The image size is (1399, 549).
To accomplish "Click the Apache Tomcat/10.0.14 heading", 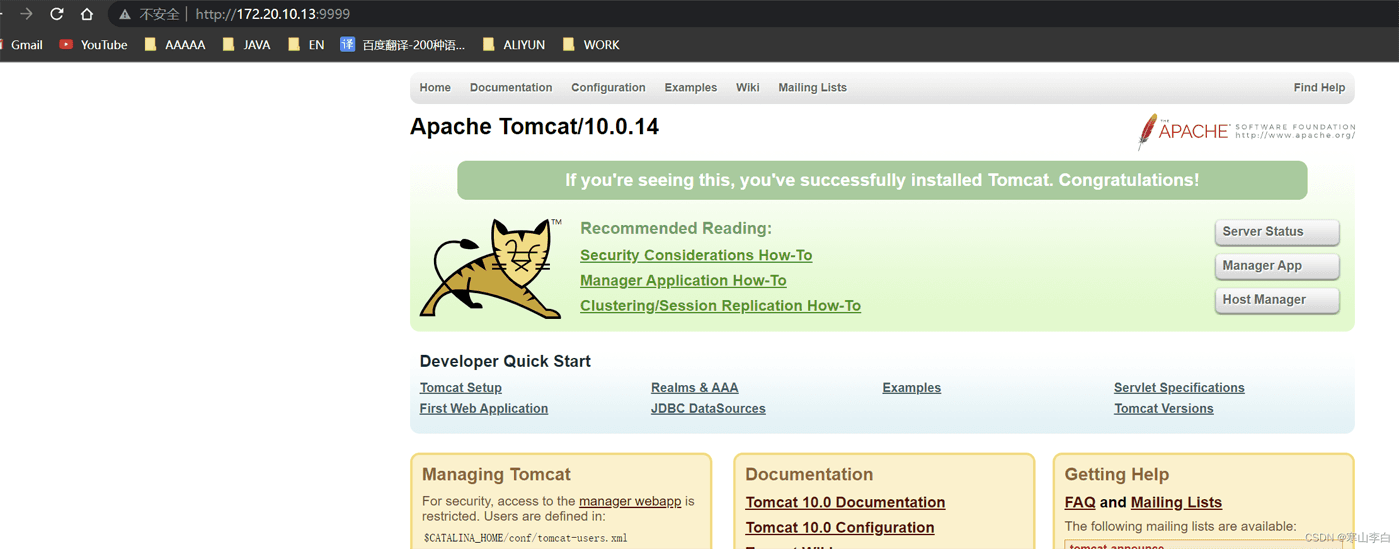I will coord(534,127).
